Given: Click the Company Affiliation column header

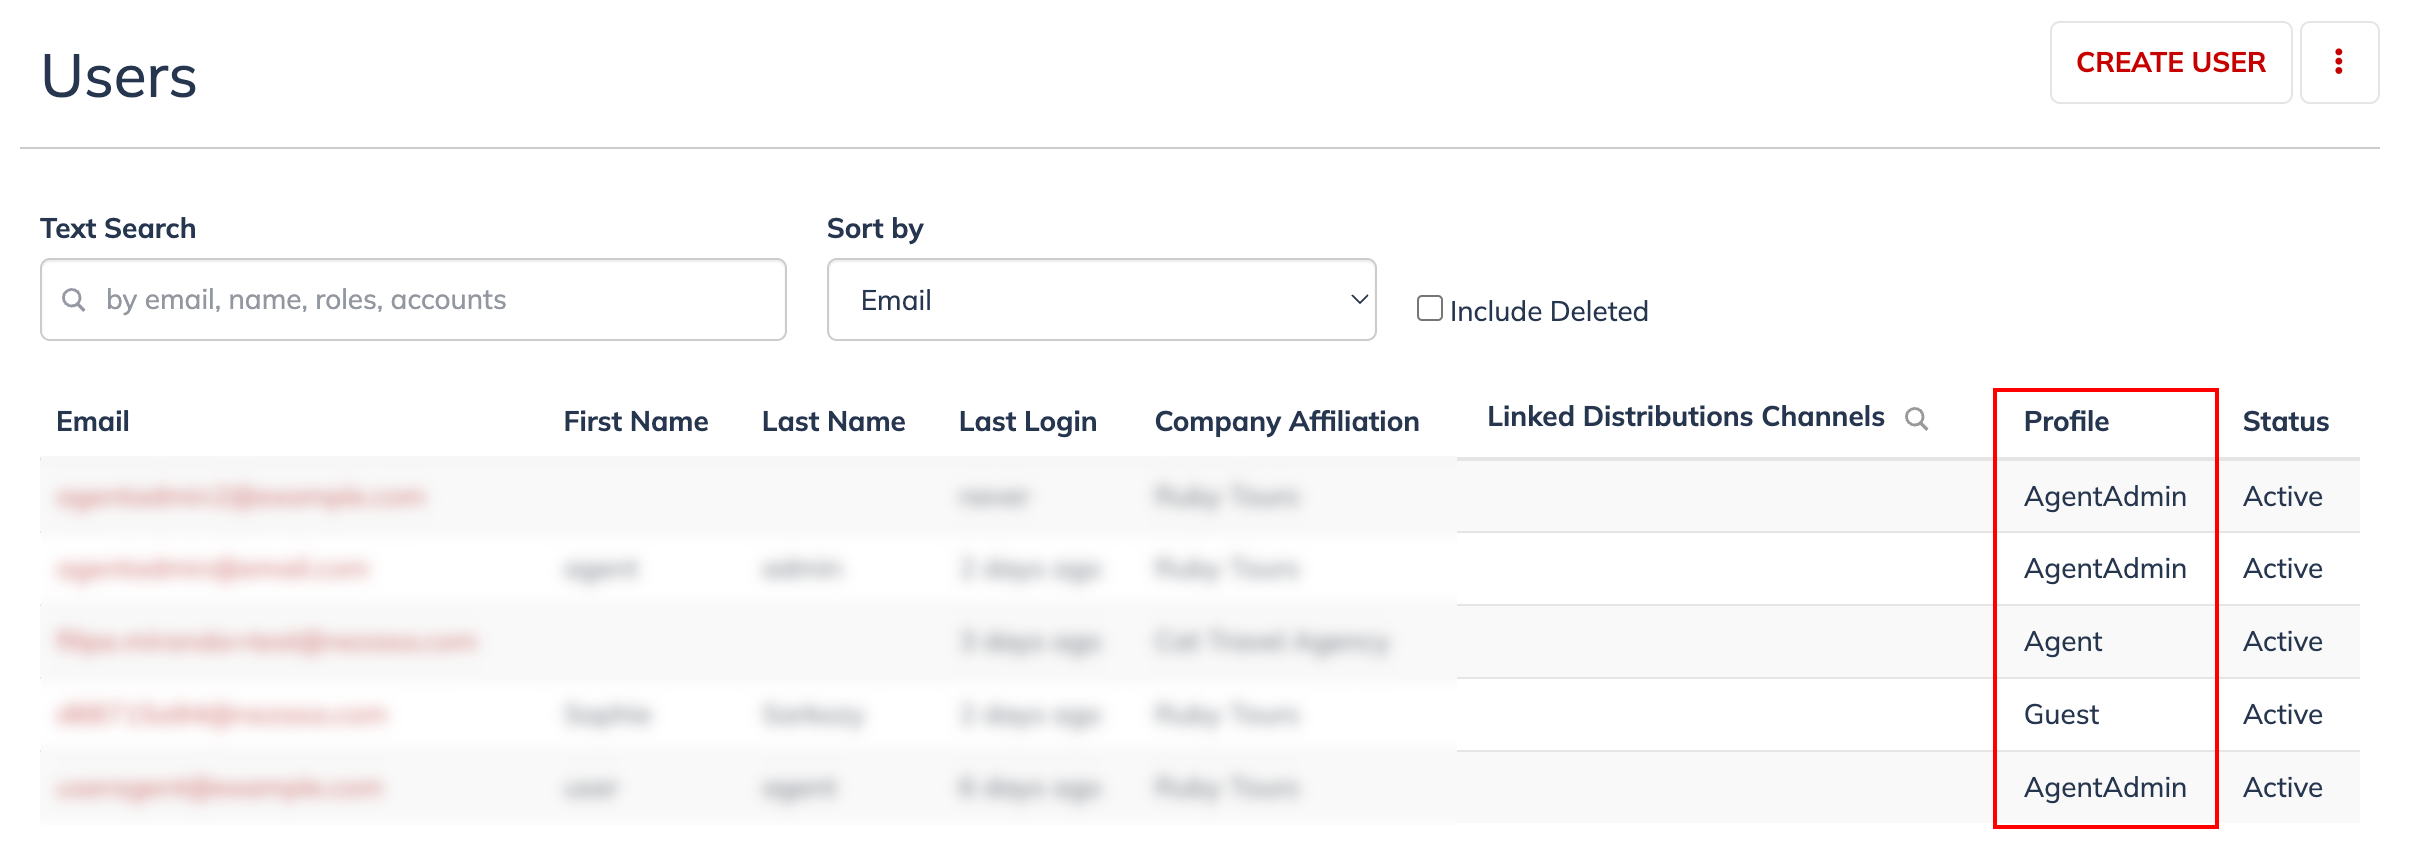Looking at the screenshot, I should [x=1286, y=422].
